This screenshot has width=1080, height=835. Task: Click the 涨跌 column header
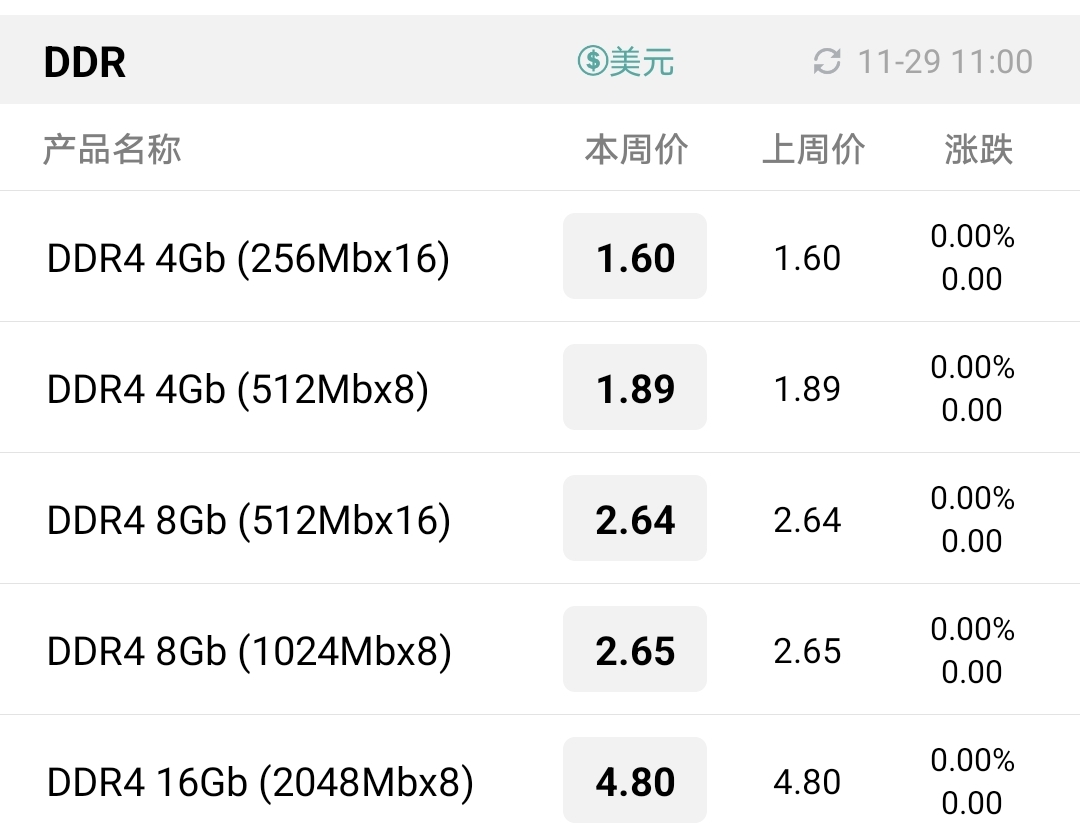978,150
